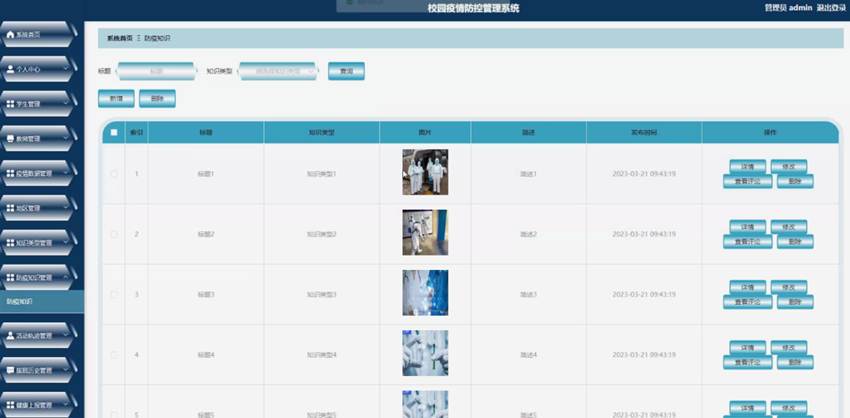The width and height of the screenshot is (850, 418).
Task: Click 查看评论 for row 标题1
Action: pos(748,182)
